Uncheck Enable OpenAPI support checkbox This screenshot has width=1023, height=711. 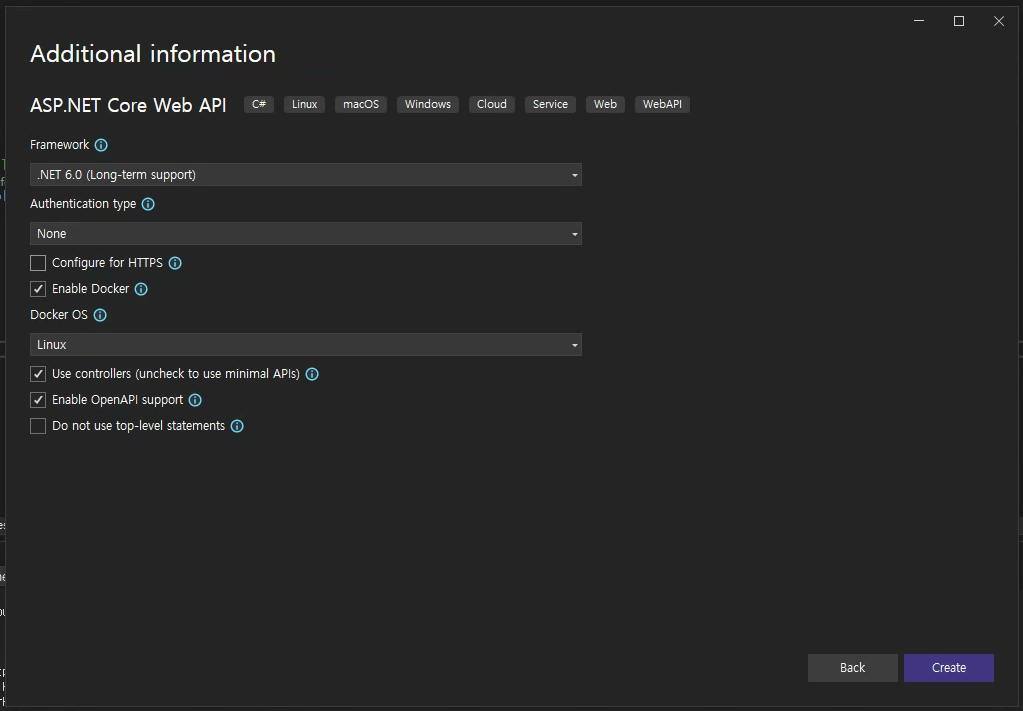(38, 400)
